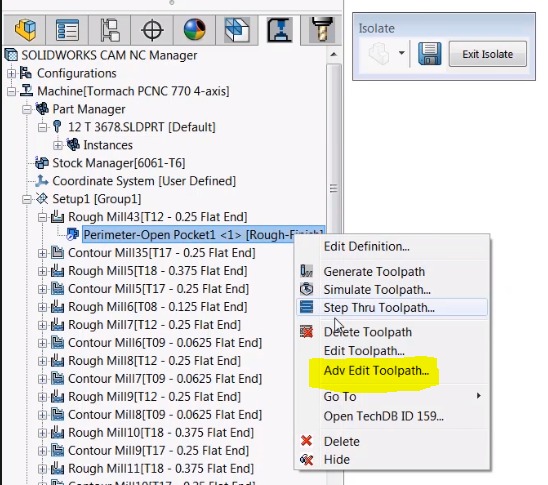
Task: Select Rough Mill9[T12 - 0.25 Flat End]
Action: pos(154,397)
